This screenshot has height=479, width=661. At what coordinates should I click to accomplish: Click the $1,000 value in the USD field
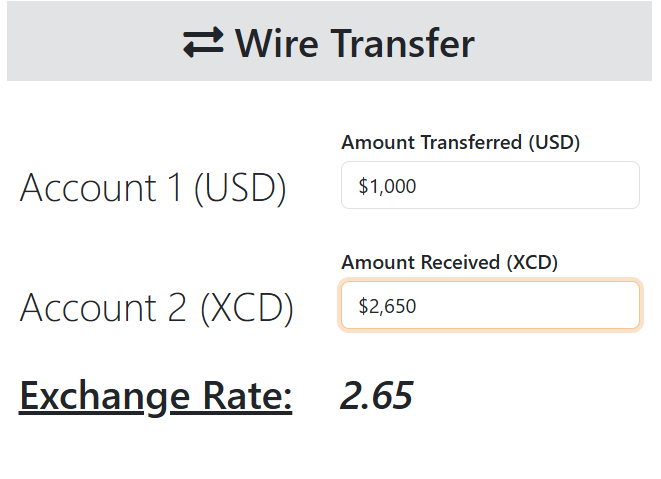(387, 186)
